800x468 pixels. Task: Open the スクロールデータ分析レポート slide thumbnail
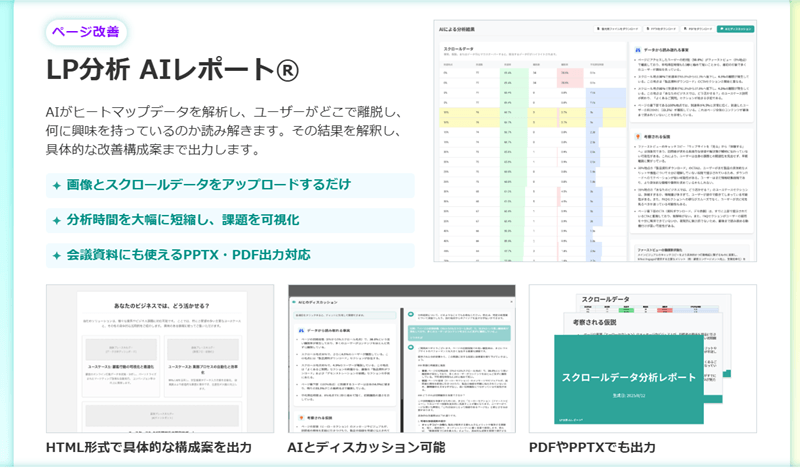pos(643,359)
